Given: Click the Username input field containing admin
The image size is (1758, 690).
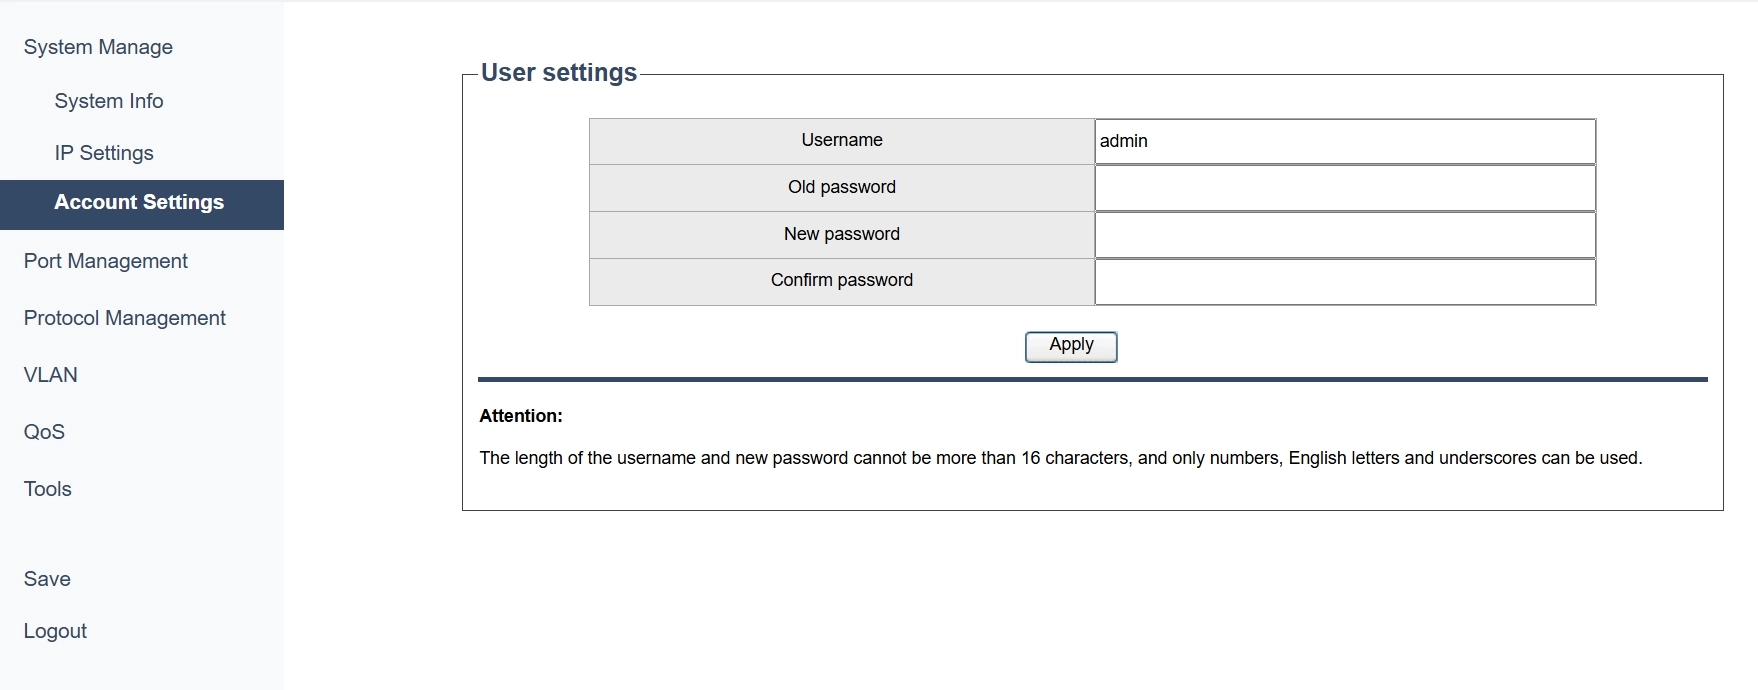Looking at the screenshot, I should click(1344, 141).
